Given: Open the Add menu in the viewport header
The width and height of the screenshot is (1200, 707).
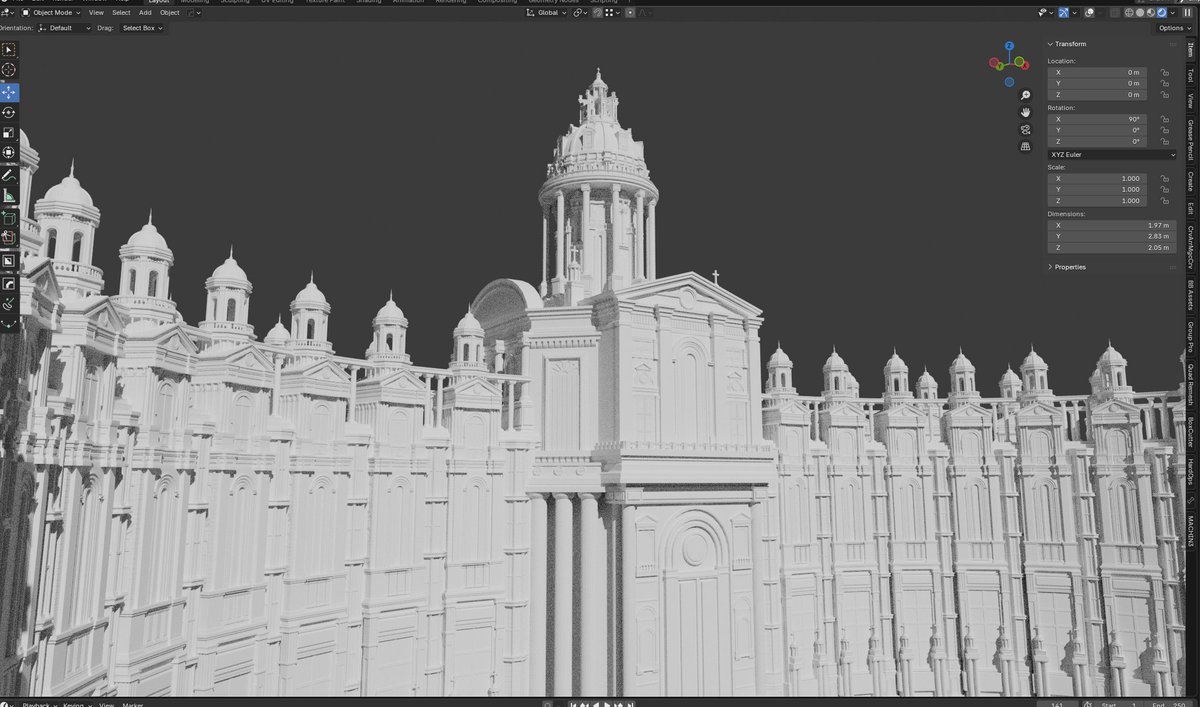Looking at the screenshot, I should 146,12.
